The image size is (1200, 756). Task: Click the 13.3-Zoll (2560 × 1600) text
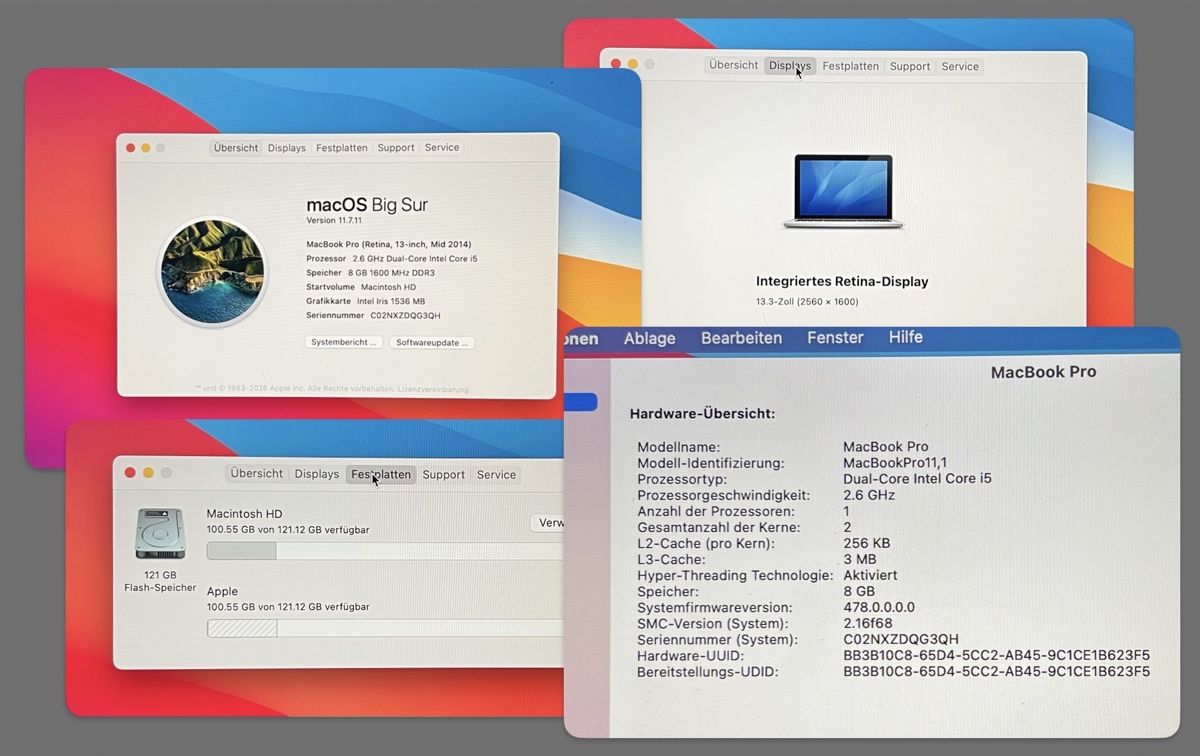point(807,302)
